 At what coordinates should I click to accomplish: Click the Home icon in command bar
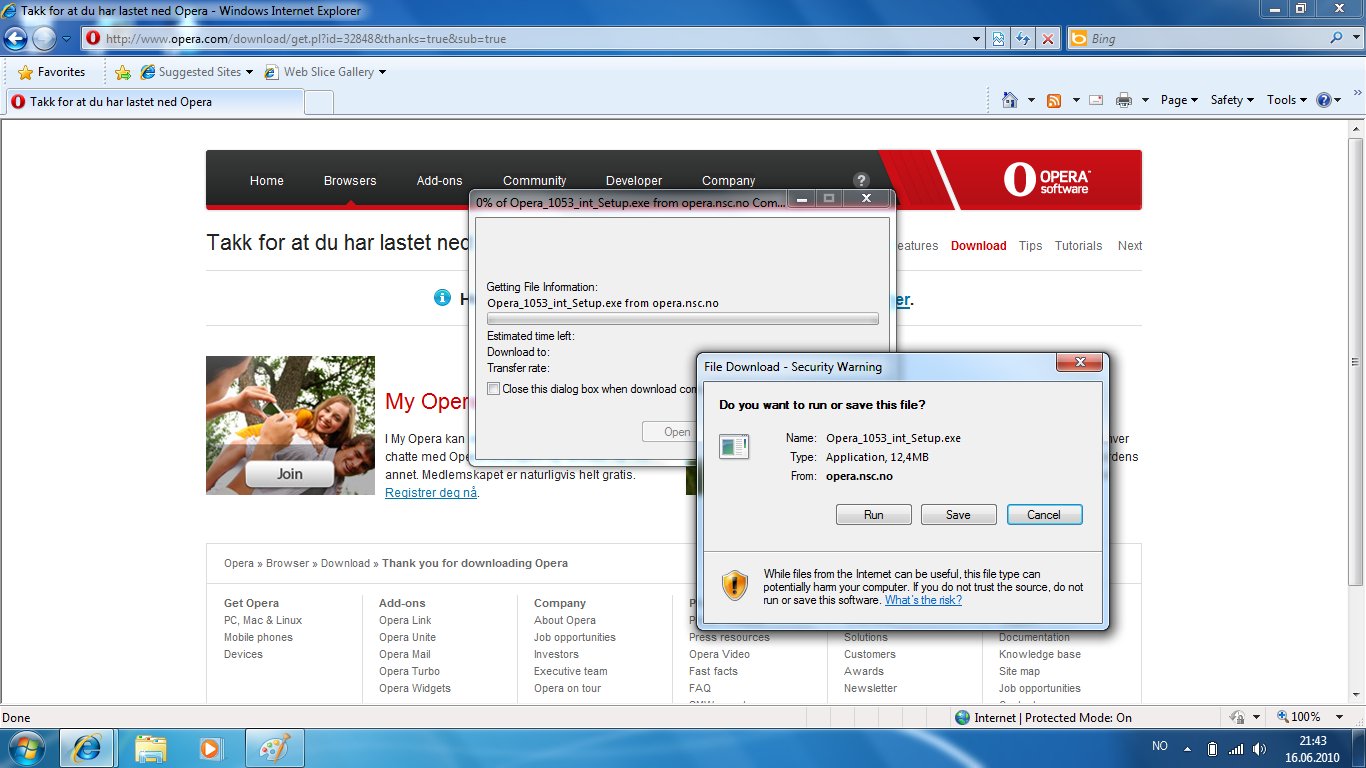tap(1010, 100)
